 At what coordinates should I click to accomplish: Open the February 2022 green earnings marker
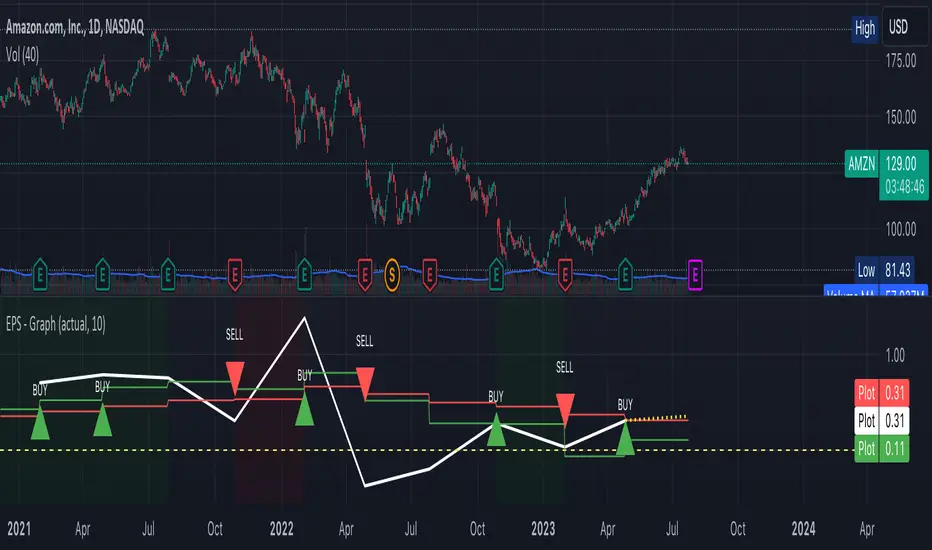click(304, 275)
